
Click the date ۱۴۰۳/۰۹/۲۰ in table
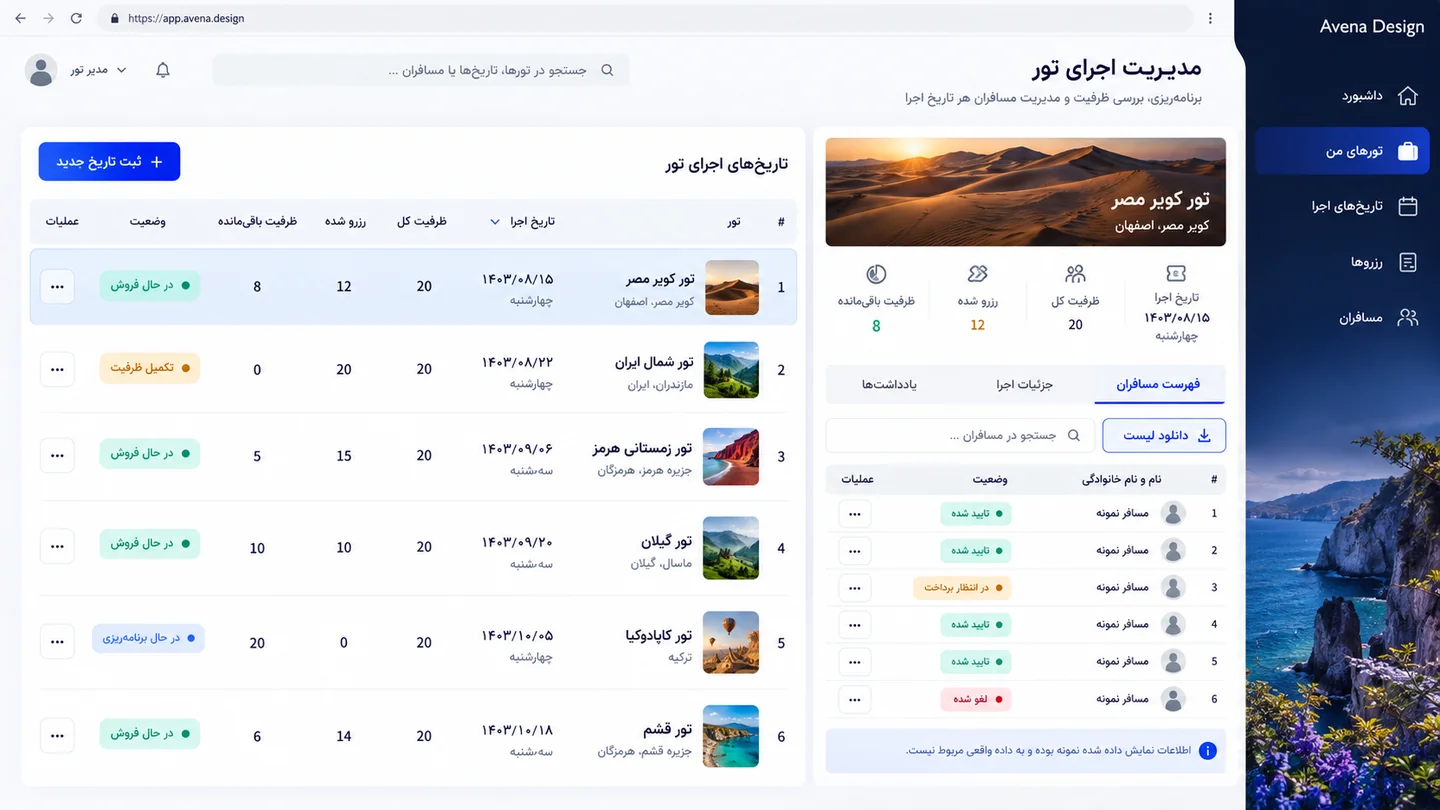tap(517, 542)
